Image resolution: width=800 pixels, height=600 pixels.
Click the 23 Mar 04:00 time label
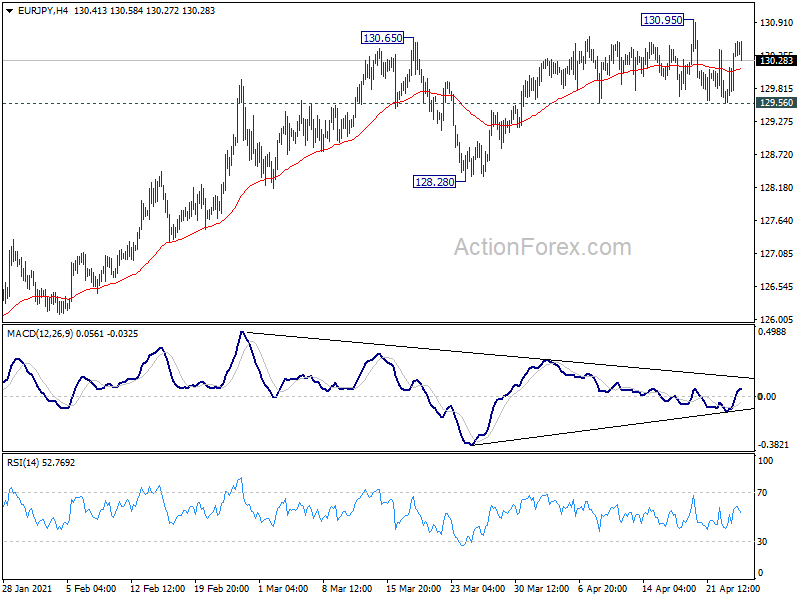click(478, 588)
